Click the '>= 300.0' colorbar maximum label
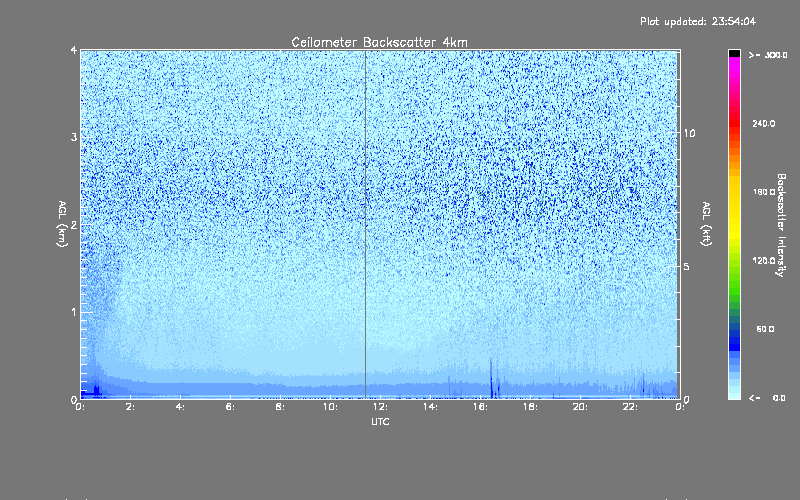 click(768, 55)
